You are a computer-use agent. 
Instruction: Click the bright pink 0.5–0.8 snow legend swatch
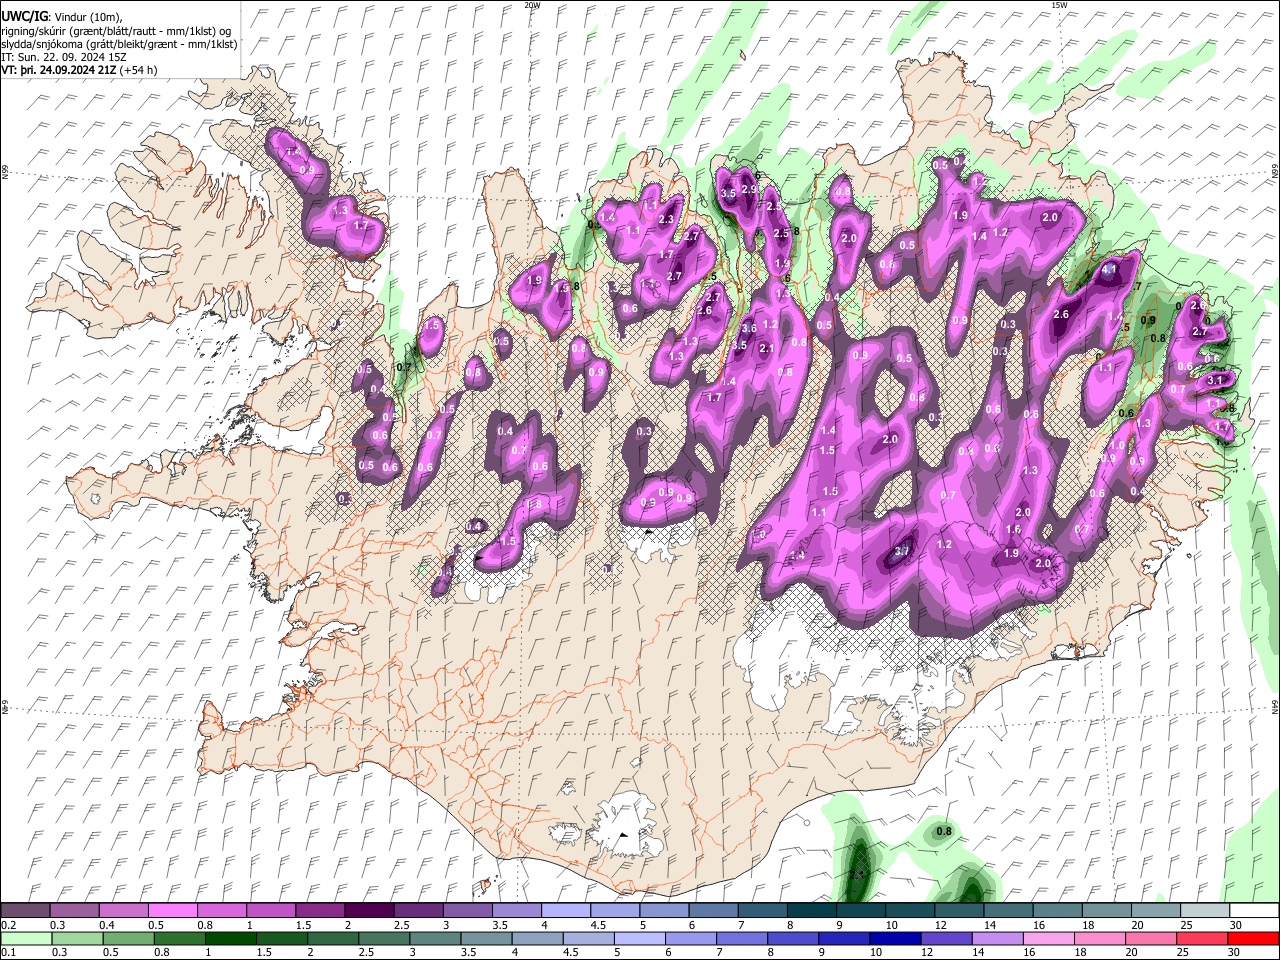[x=172, y=911]
